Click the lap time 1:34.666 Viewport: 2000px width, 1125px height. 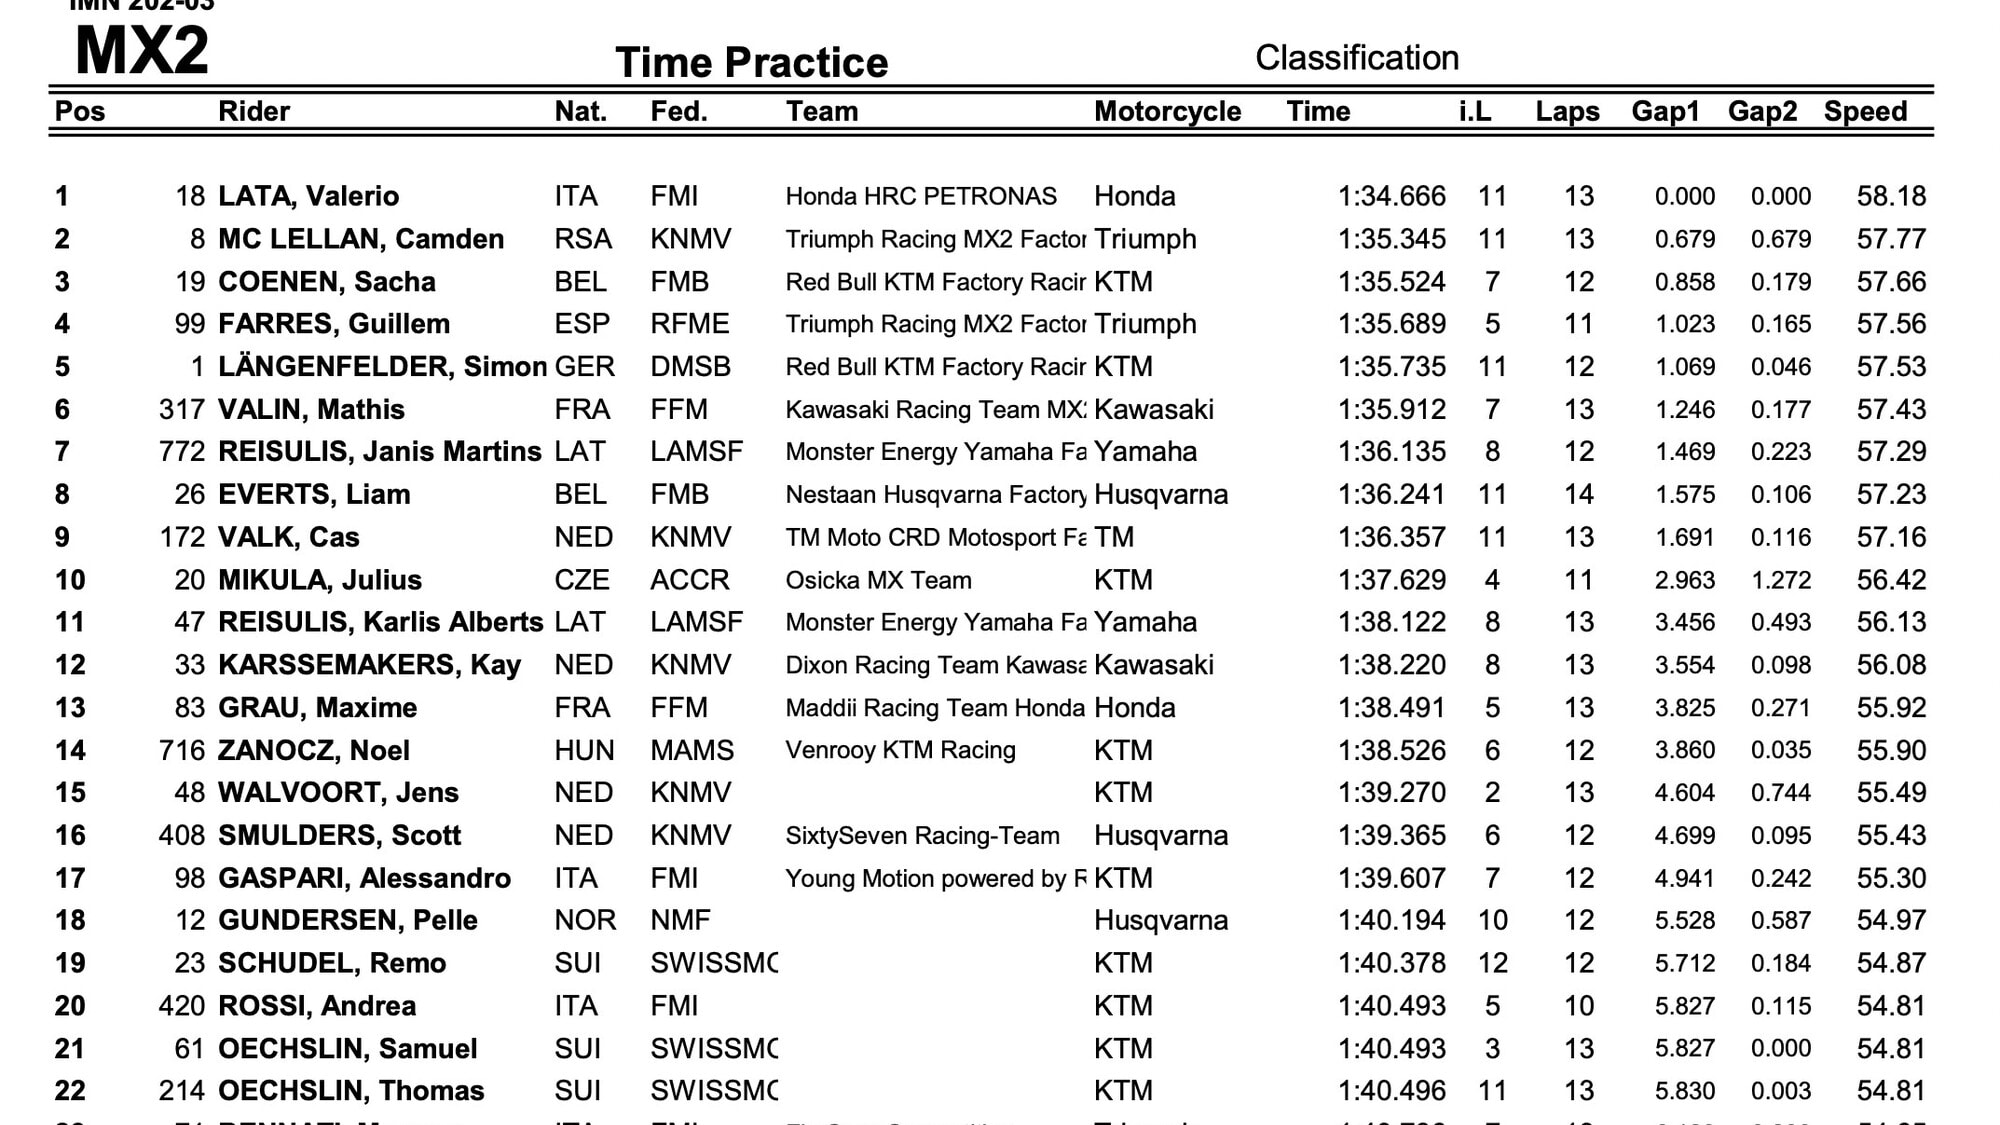tap(1391, 196)
